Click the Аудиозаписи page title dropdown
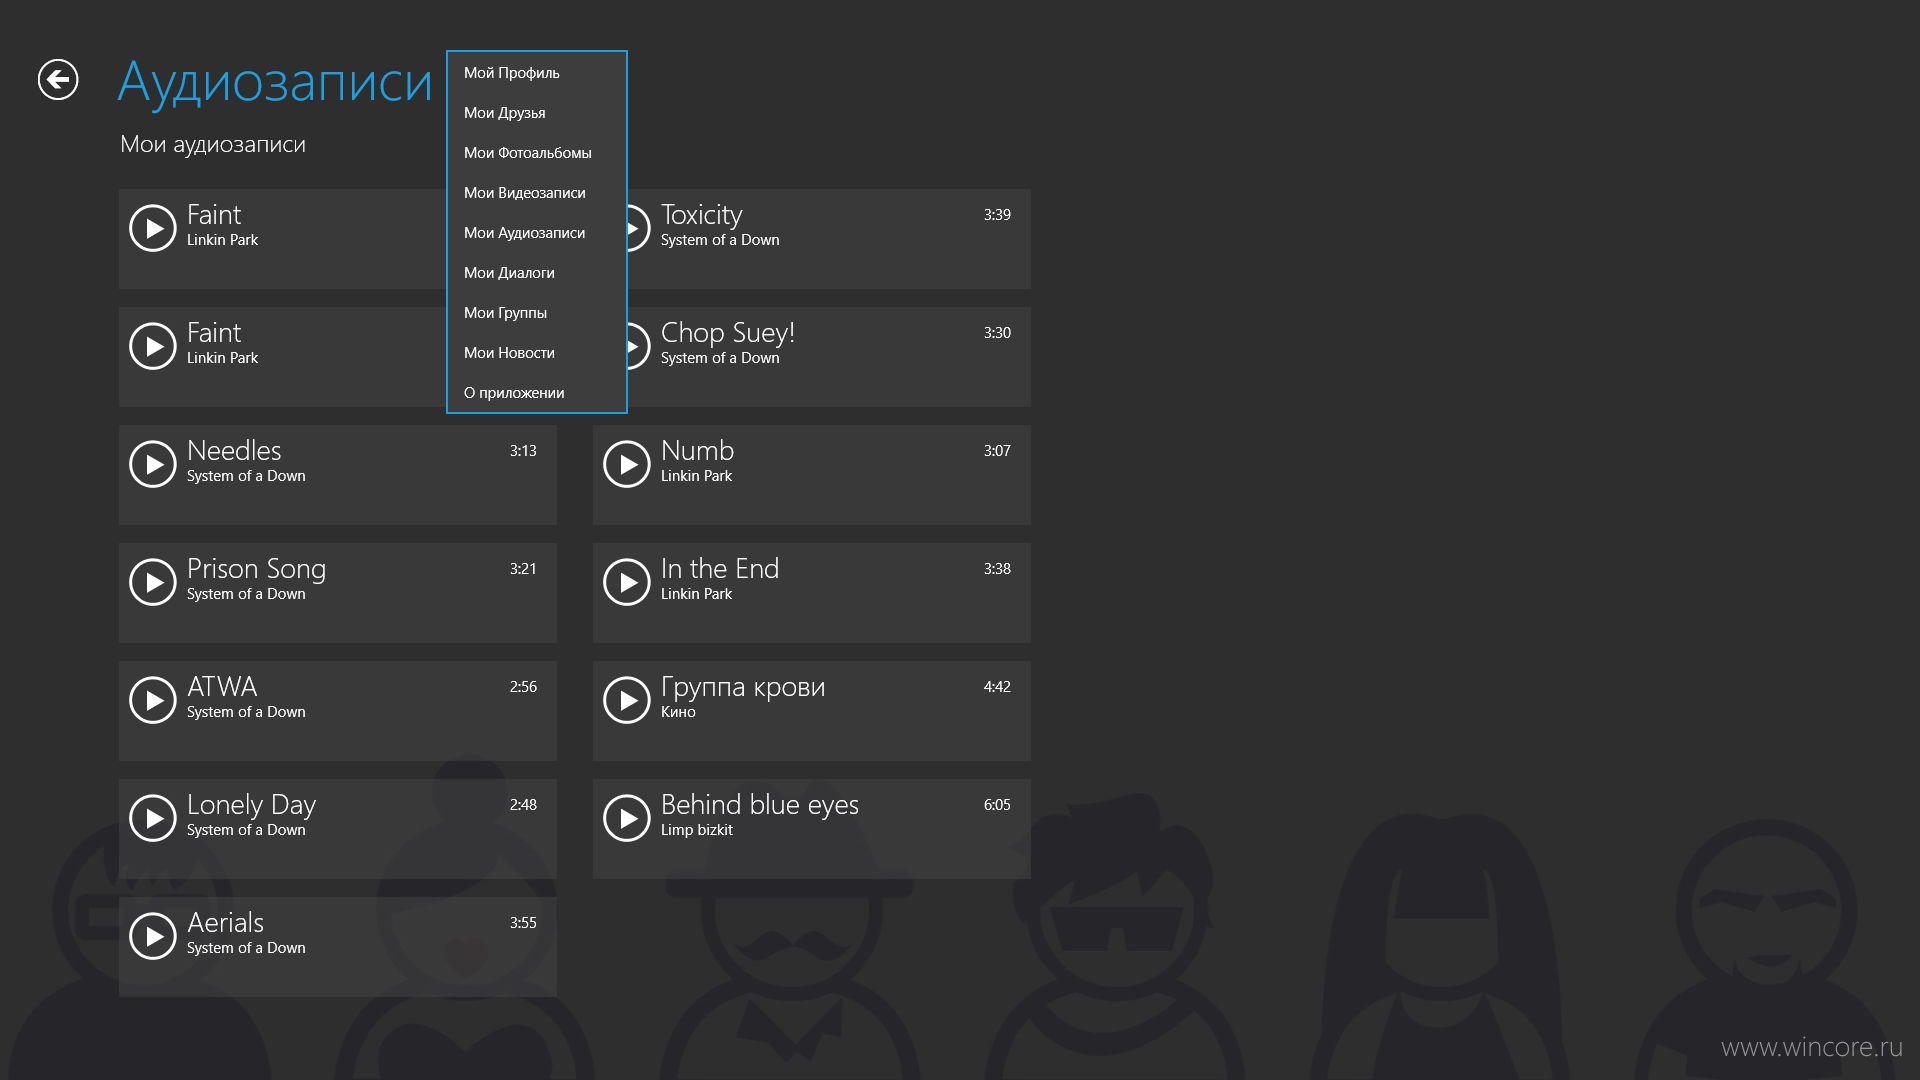Image resolution: width=1920 pixels, height=1080 pixels. [275, 82]
